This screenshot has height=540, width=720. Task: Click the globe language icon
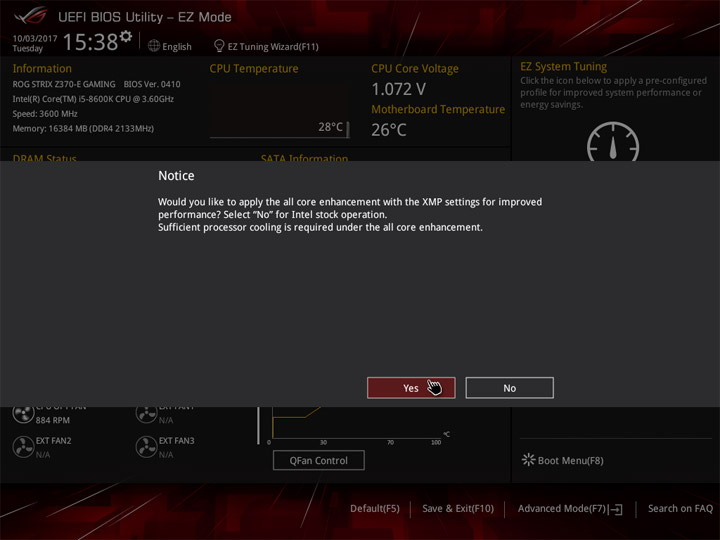[154, 46]
